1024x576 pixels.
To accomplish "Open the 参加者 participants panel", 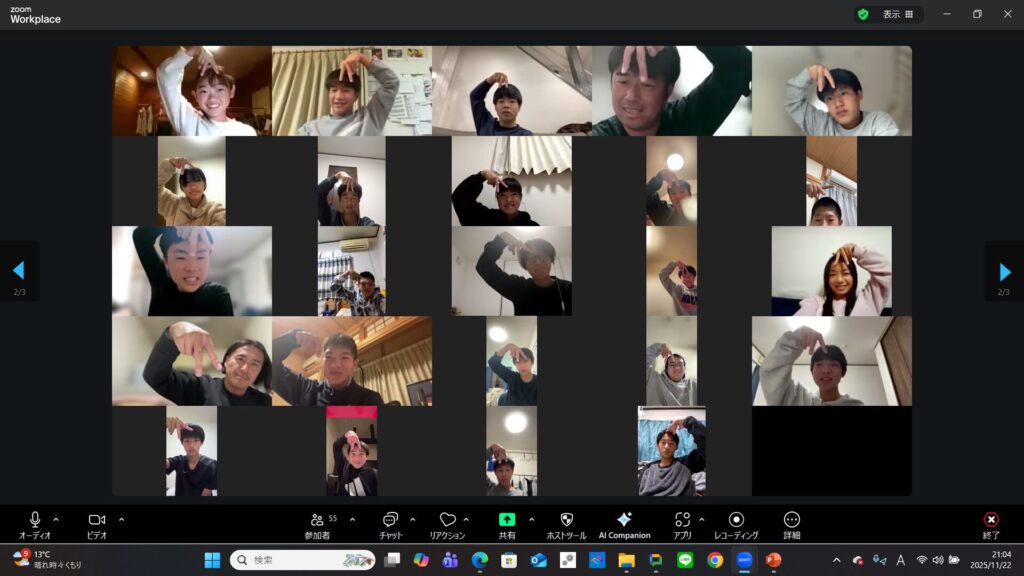I will pyautogui.click(x=317, y=520).
